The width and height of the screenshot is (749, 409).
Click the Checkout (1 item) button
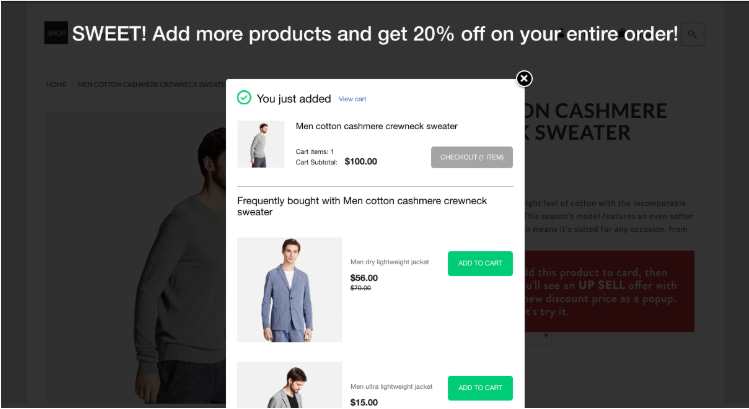(x=472, y=157)
